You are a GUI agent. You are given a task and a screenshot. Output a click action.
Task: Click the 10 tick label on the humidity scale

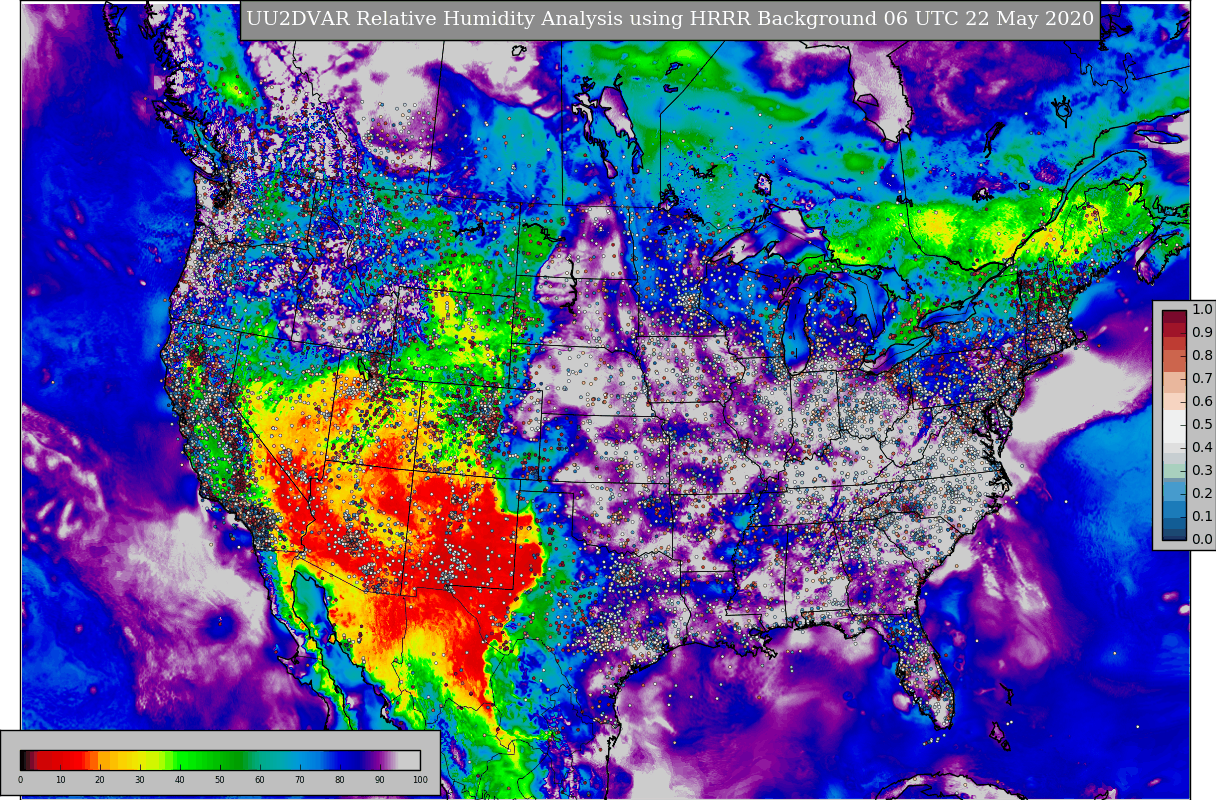pyautogui.click(x=60, y=780)
